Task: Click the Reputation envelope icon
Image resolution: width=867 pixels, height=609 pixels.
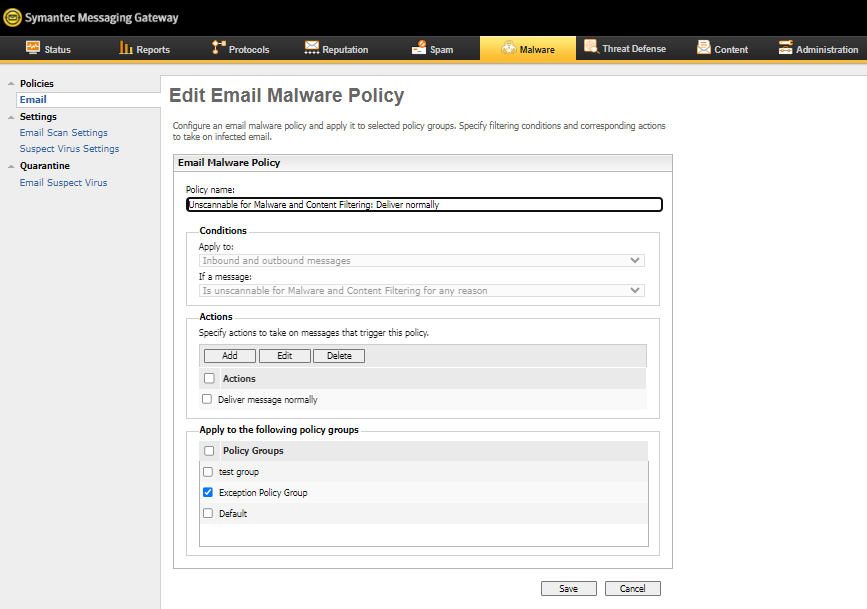Action: [312, 48]
